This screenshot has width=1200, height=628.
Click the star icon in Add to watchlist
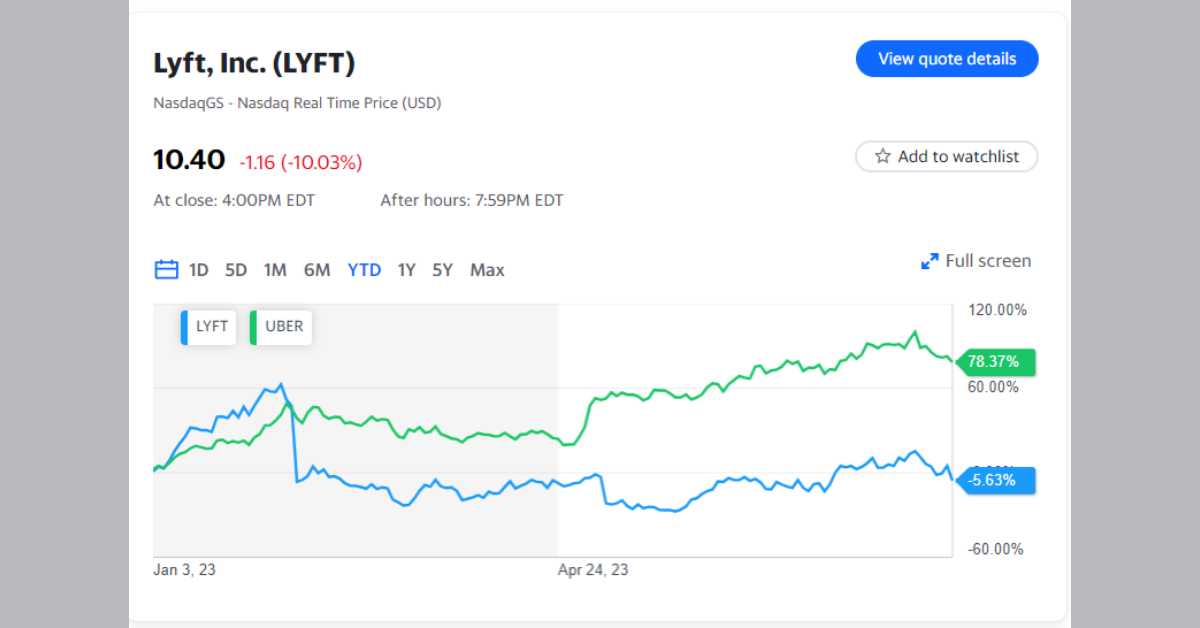point(883,157)
